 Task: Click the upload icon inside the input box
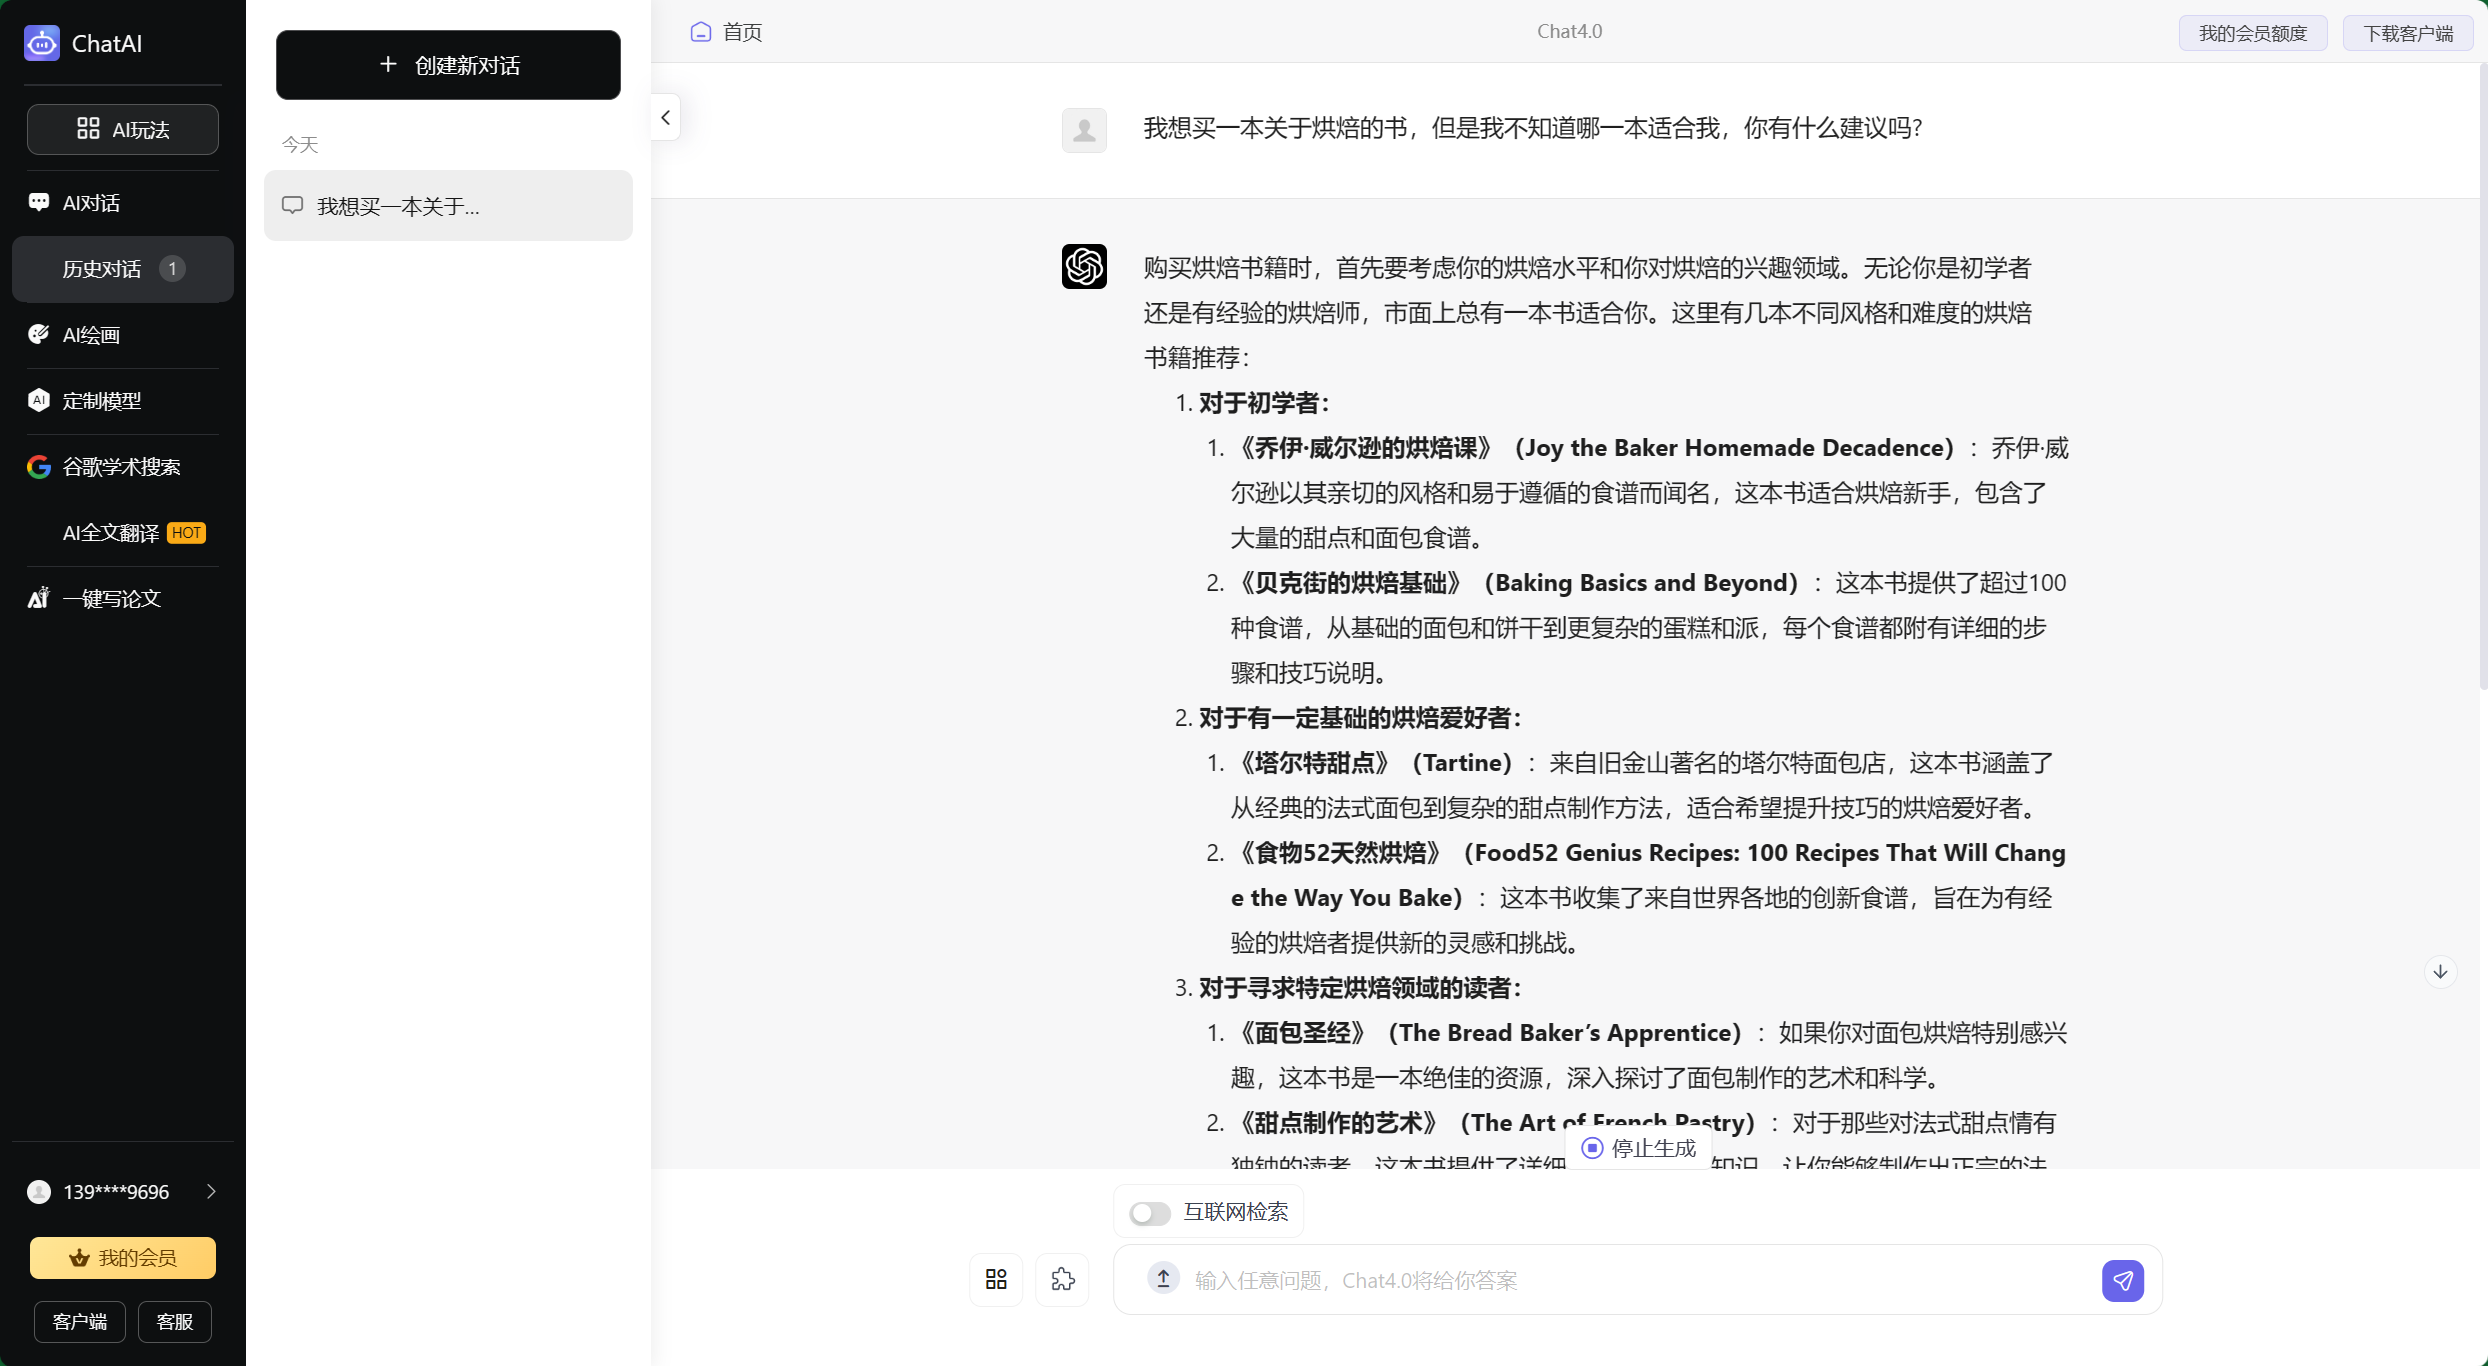click(1162, 1279)
